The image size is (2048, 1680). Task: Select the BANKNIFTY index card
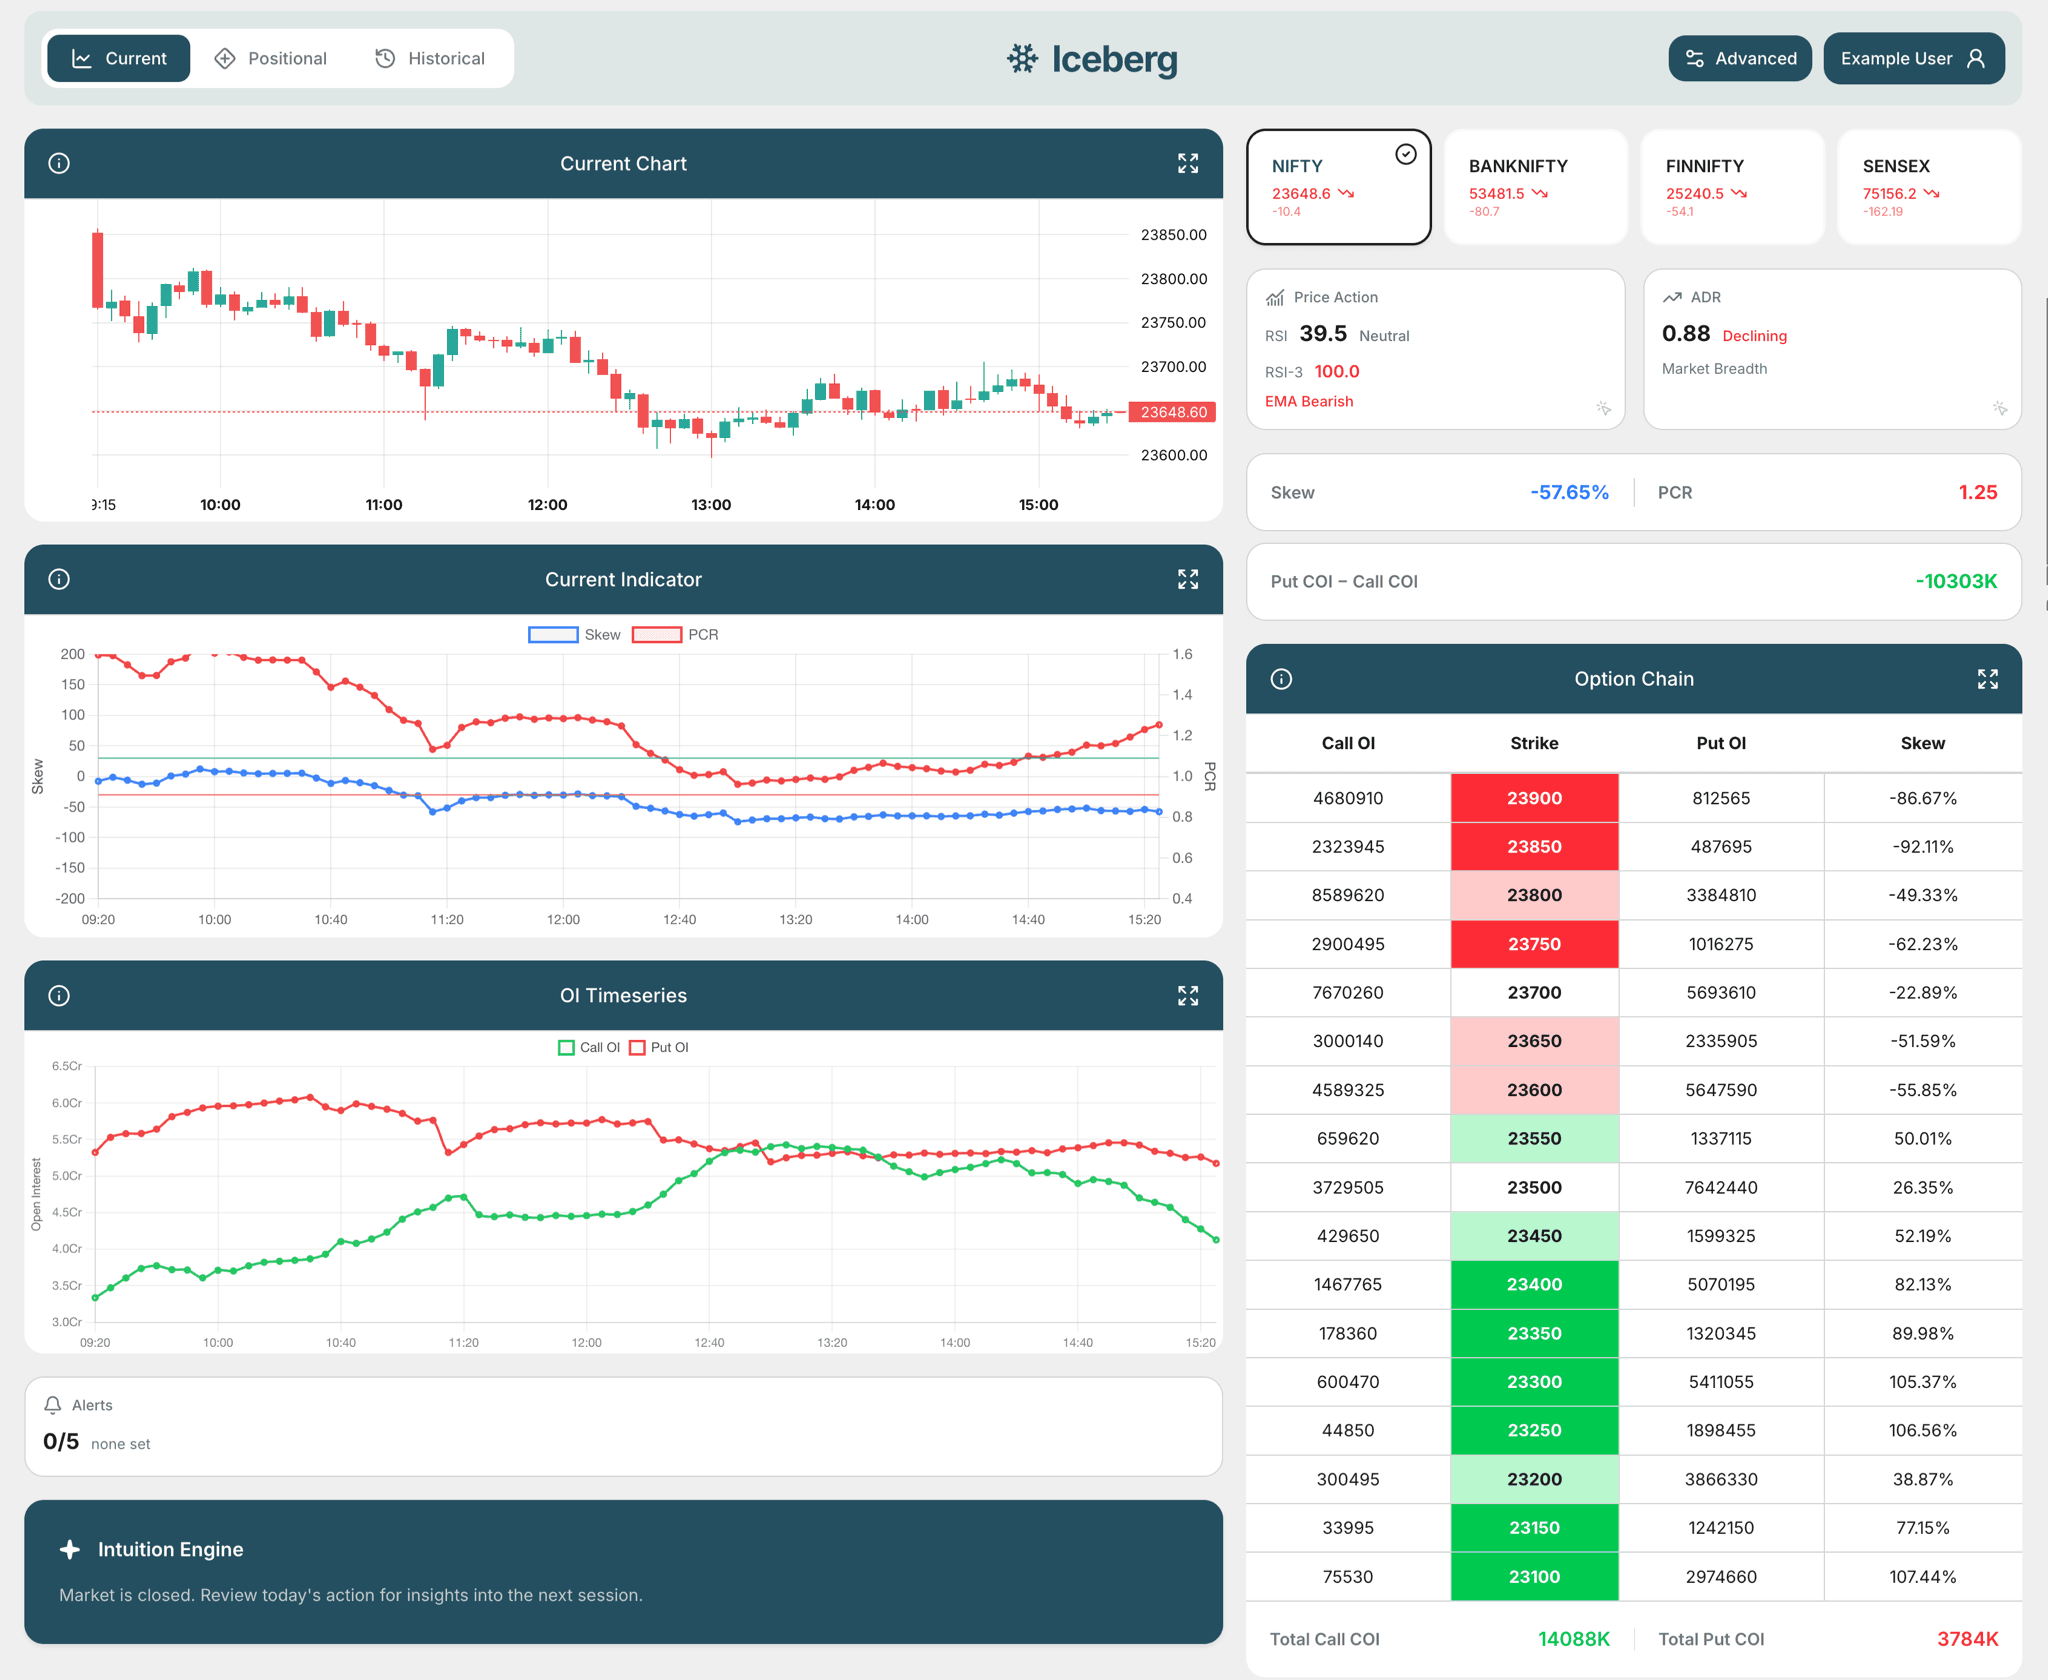(x=1535, y=186)
